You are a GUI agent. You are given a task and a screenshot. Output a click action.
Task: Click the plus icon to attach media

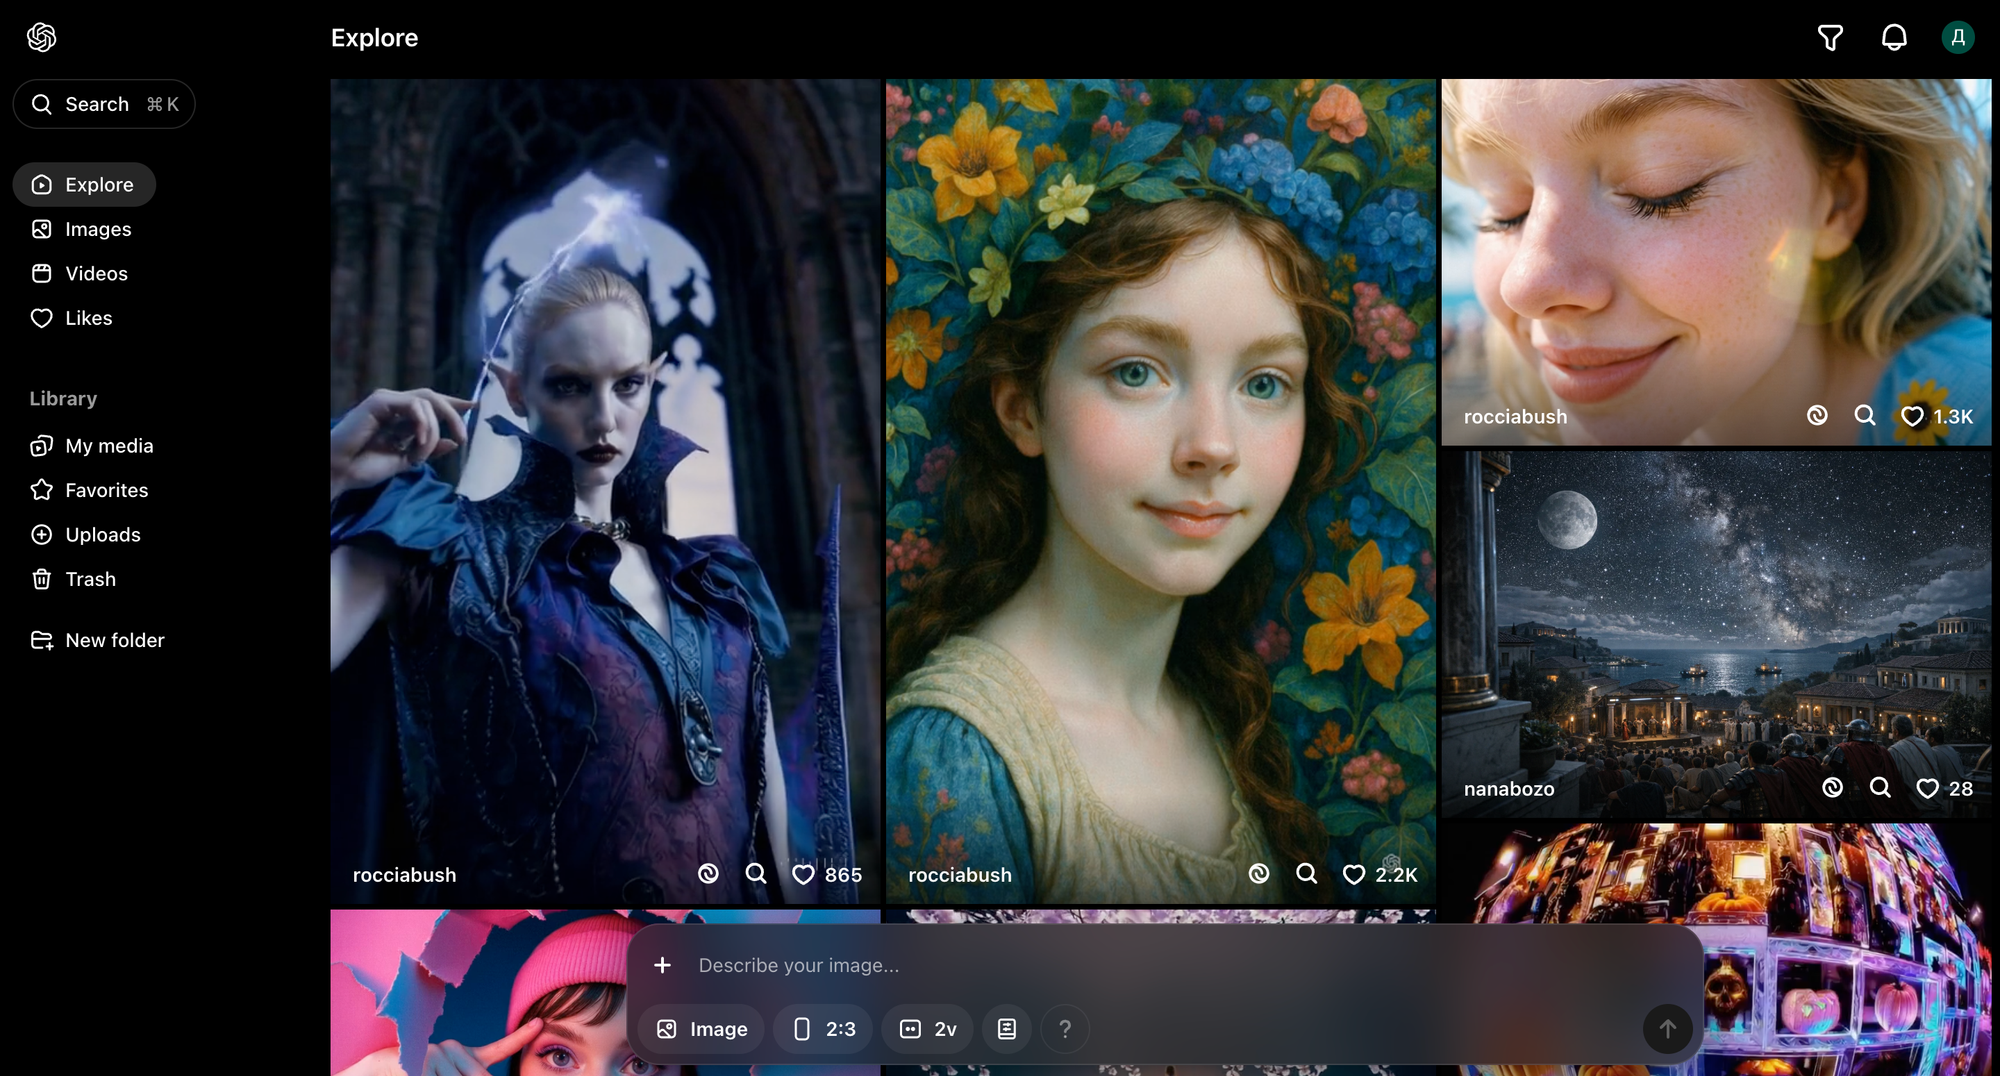point(662,965)
